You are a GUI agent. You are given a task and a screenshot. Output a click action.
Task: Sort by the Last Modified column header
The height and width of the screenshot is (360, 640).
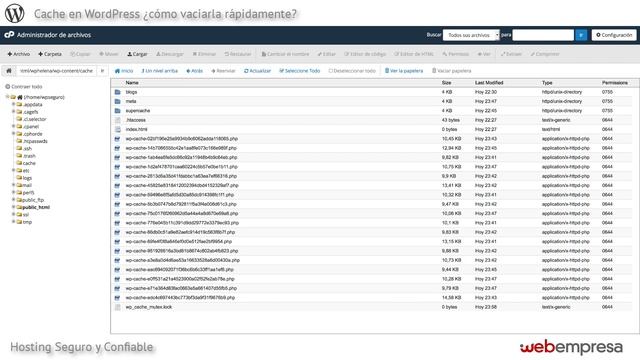[489, 83]
